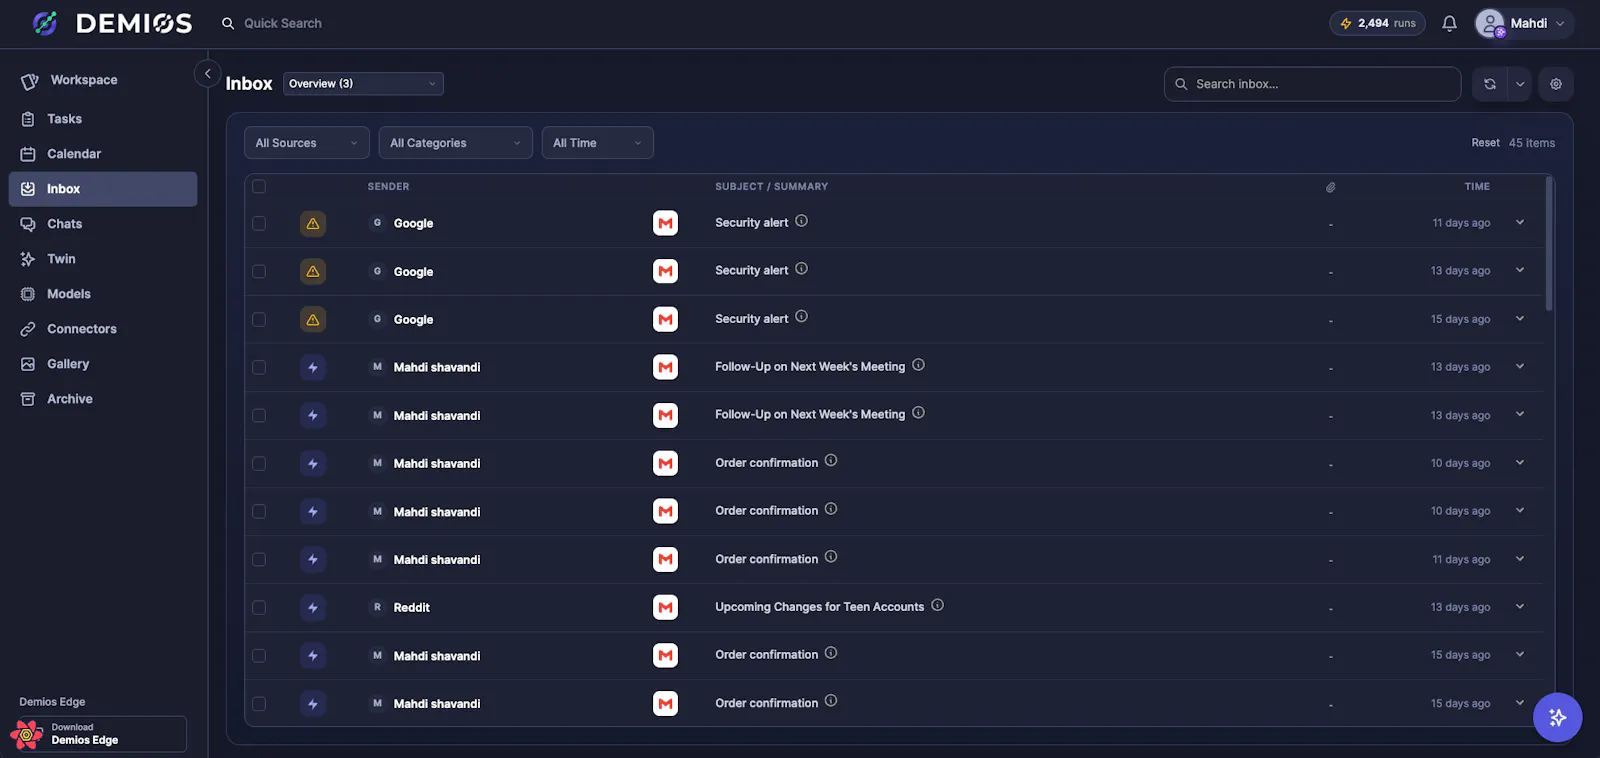Open Connectors from sidebar
Viewport: 1600px width, 758px height.
click(x=103, y=329)
